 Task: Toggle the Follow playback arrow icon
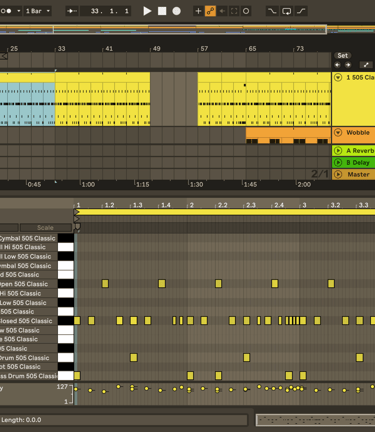(x=72, y=11)
